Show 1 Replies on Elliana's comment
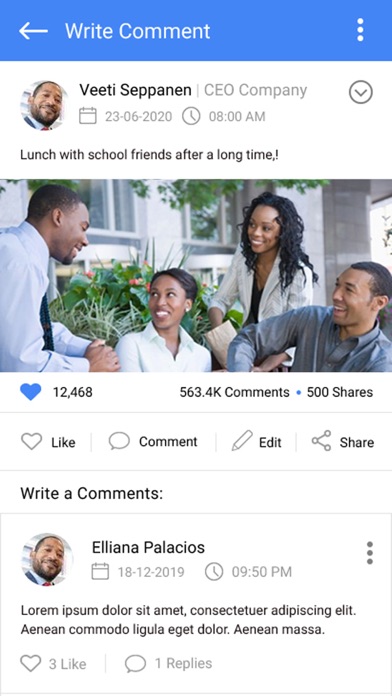This screenshot has width=392, height=696. click(x=168, y=664)
